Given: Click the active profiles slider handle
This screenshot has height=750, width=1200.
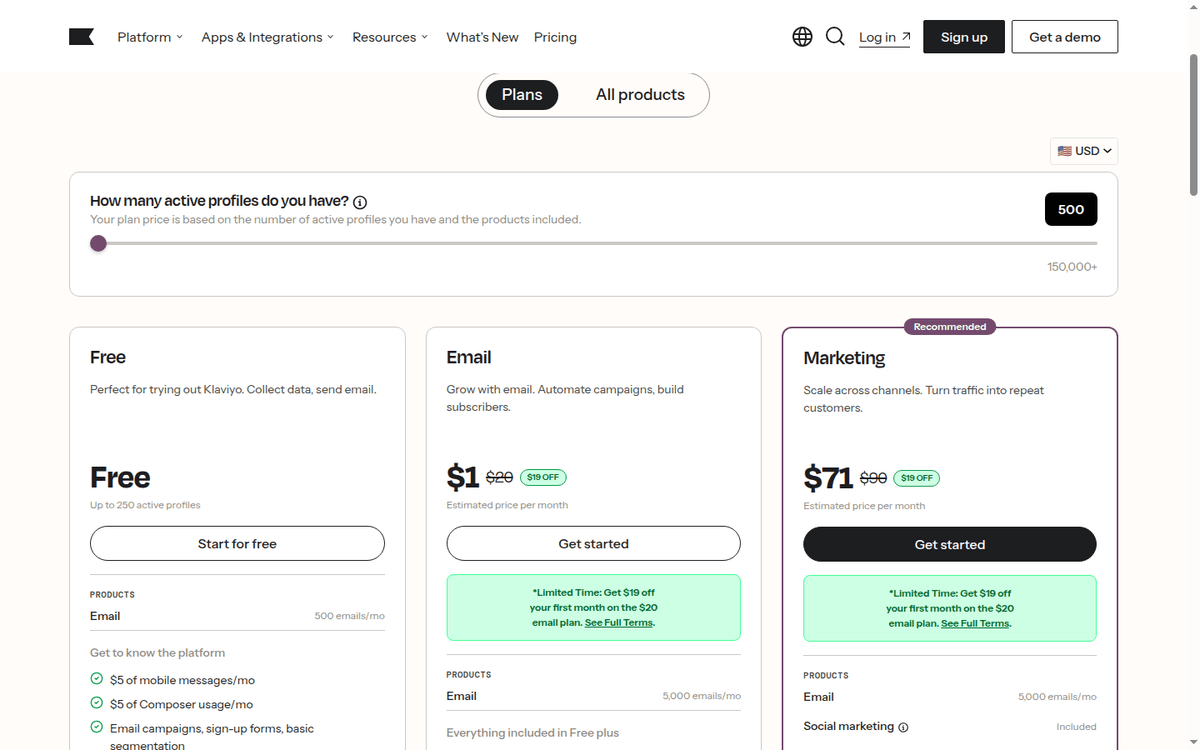Looking at the screenshot, I should coord(98,243).
